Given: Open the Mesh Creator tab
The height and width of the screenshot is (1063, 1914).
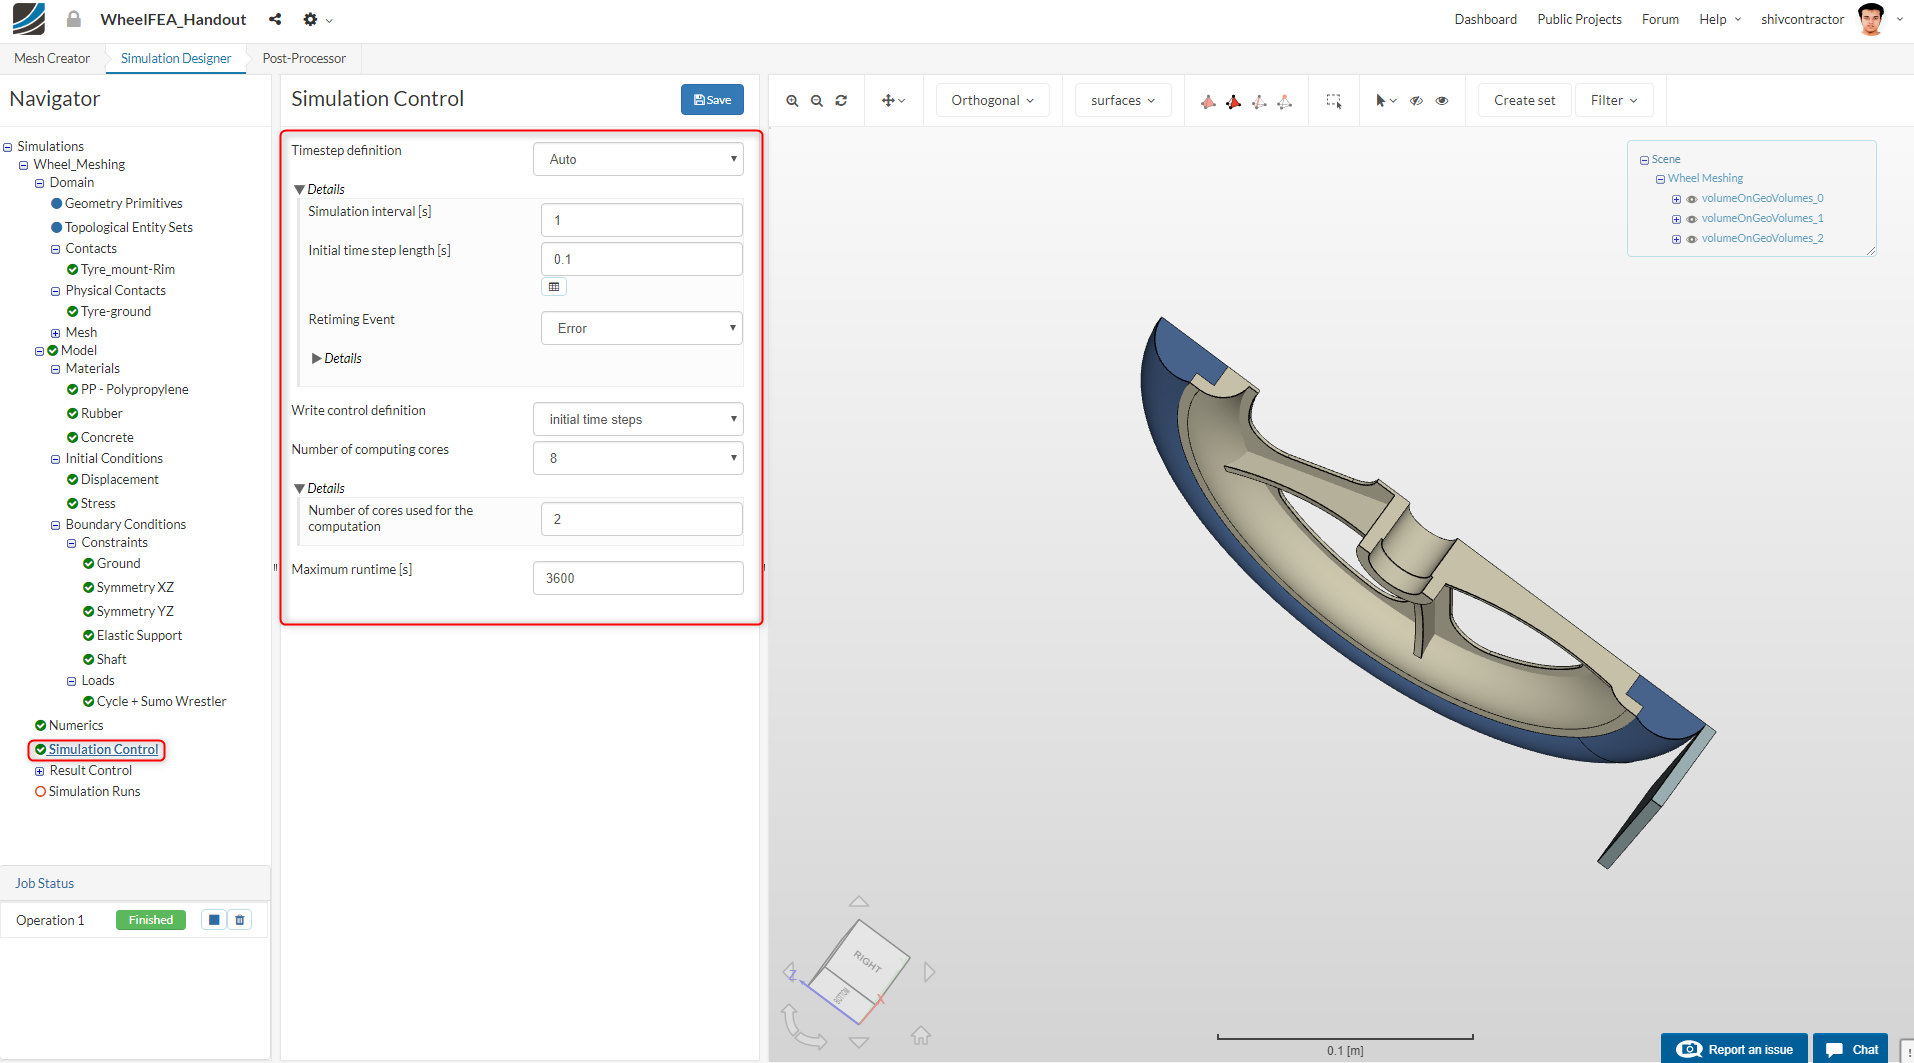Looking at the screenshot, I should (x=52, y=58).
